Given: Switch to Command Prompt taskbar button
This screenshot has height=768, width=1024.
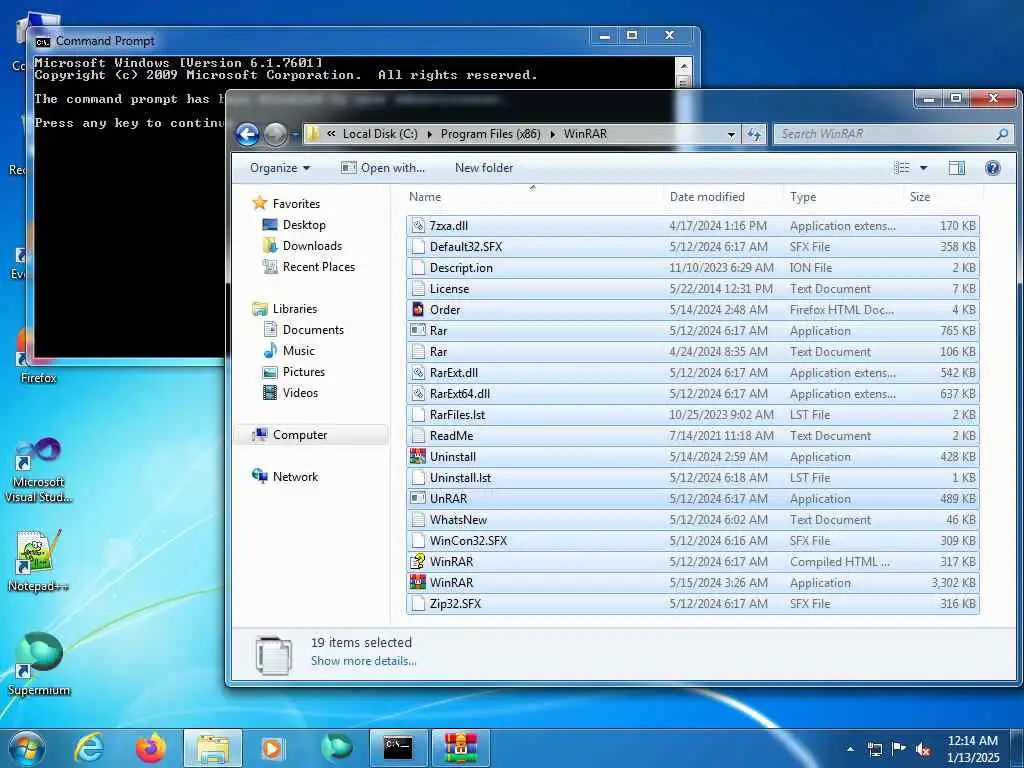Looking at the screenshot, I should (x=398, y=748).
